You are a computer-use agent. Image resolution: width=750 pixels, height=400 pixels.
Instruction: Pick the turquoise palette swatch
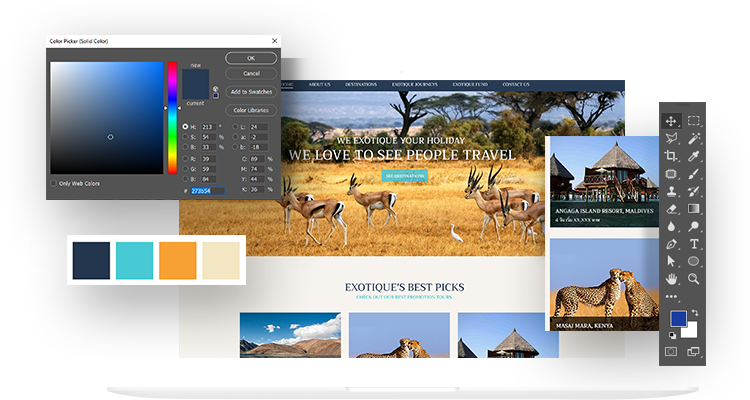point(134,260)
